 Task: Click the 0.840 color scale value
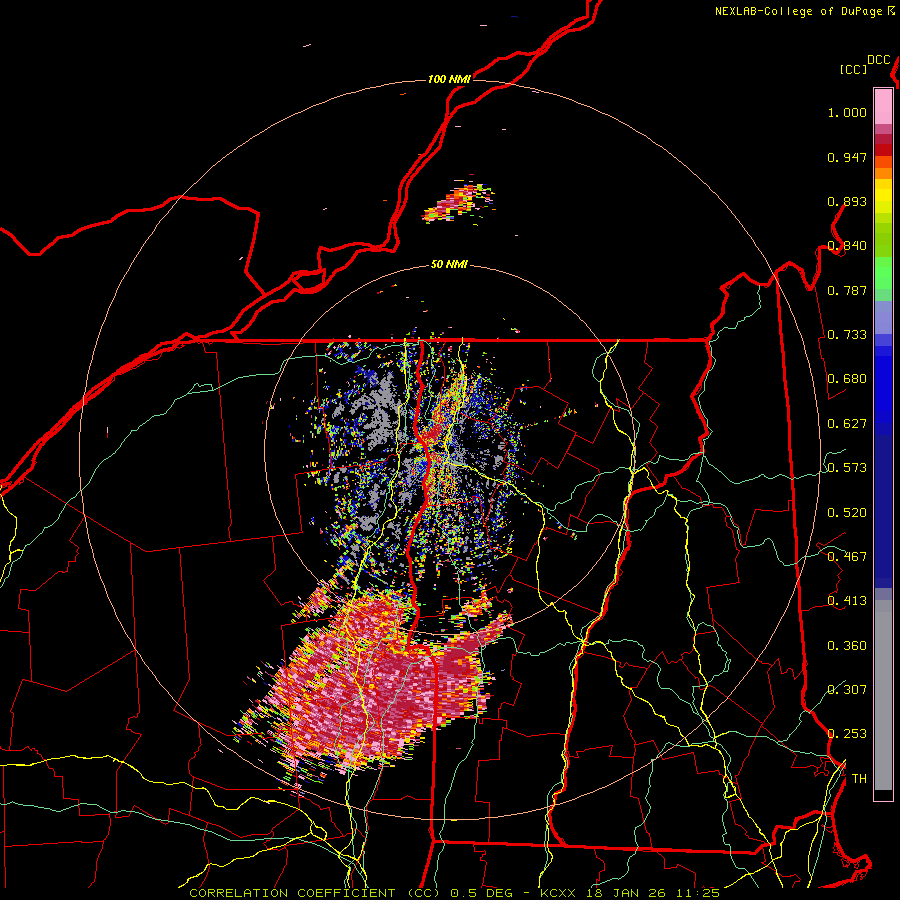point(847,246)
